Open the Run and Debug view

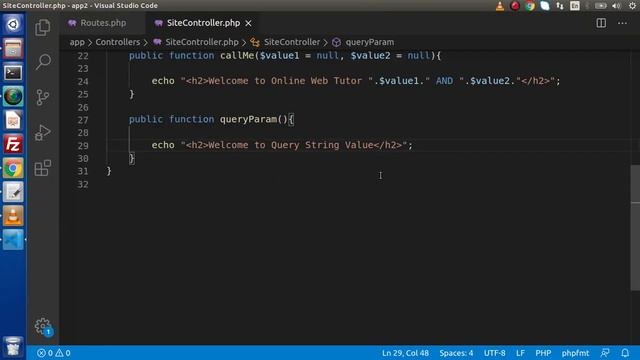click(42, 132)
